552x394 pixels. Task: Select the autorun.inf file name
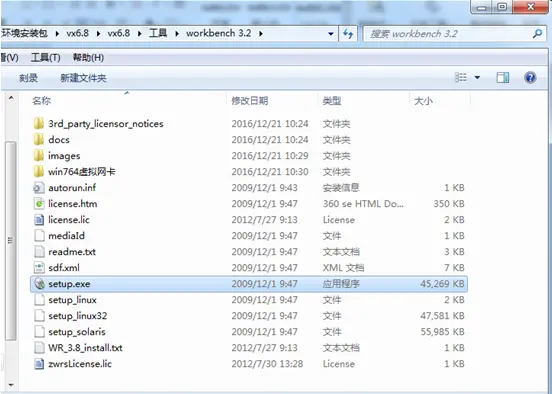(72, 188)
